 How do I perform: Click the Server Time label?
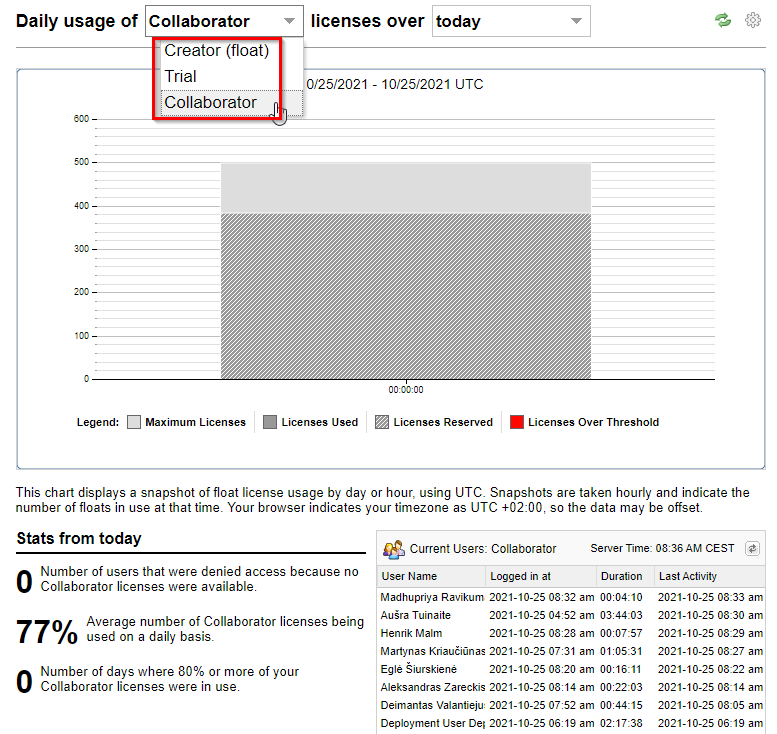(x=662, y=549)
